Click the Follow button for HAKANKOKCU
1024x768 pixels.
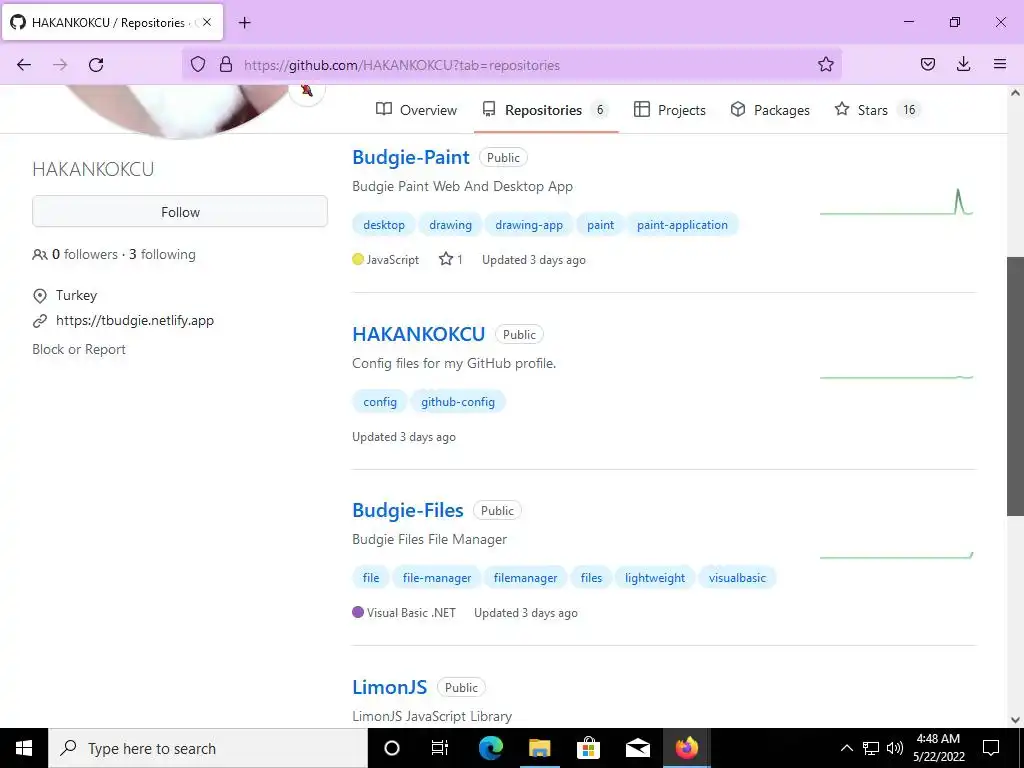pyautogui.click(x=180, y=212)
